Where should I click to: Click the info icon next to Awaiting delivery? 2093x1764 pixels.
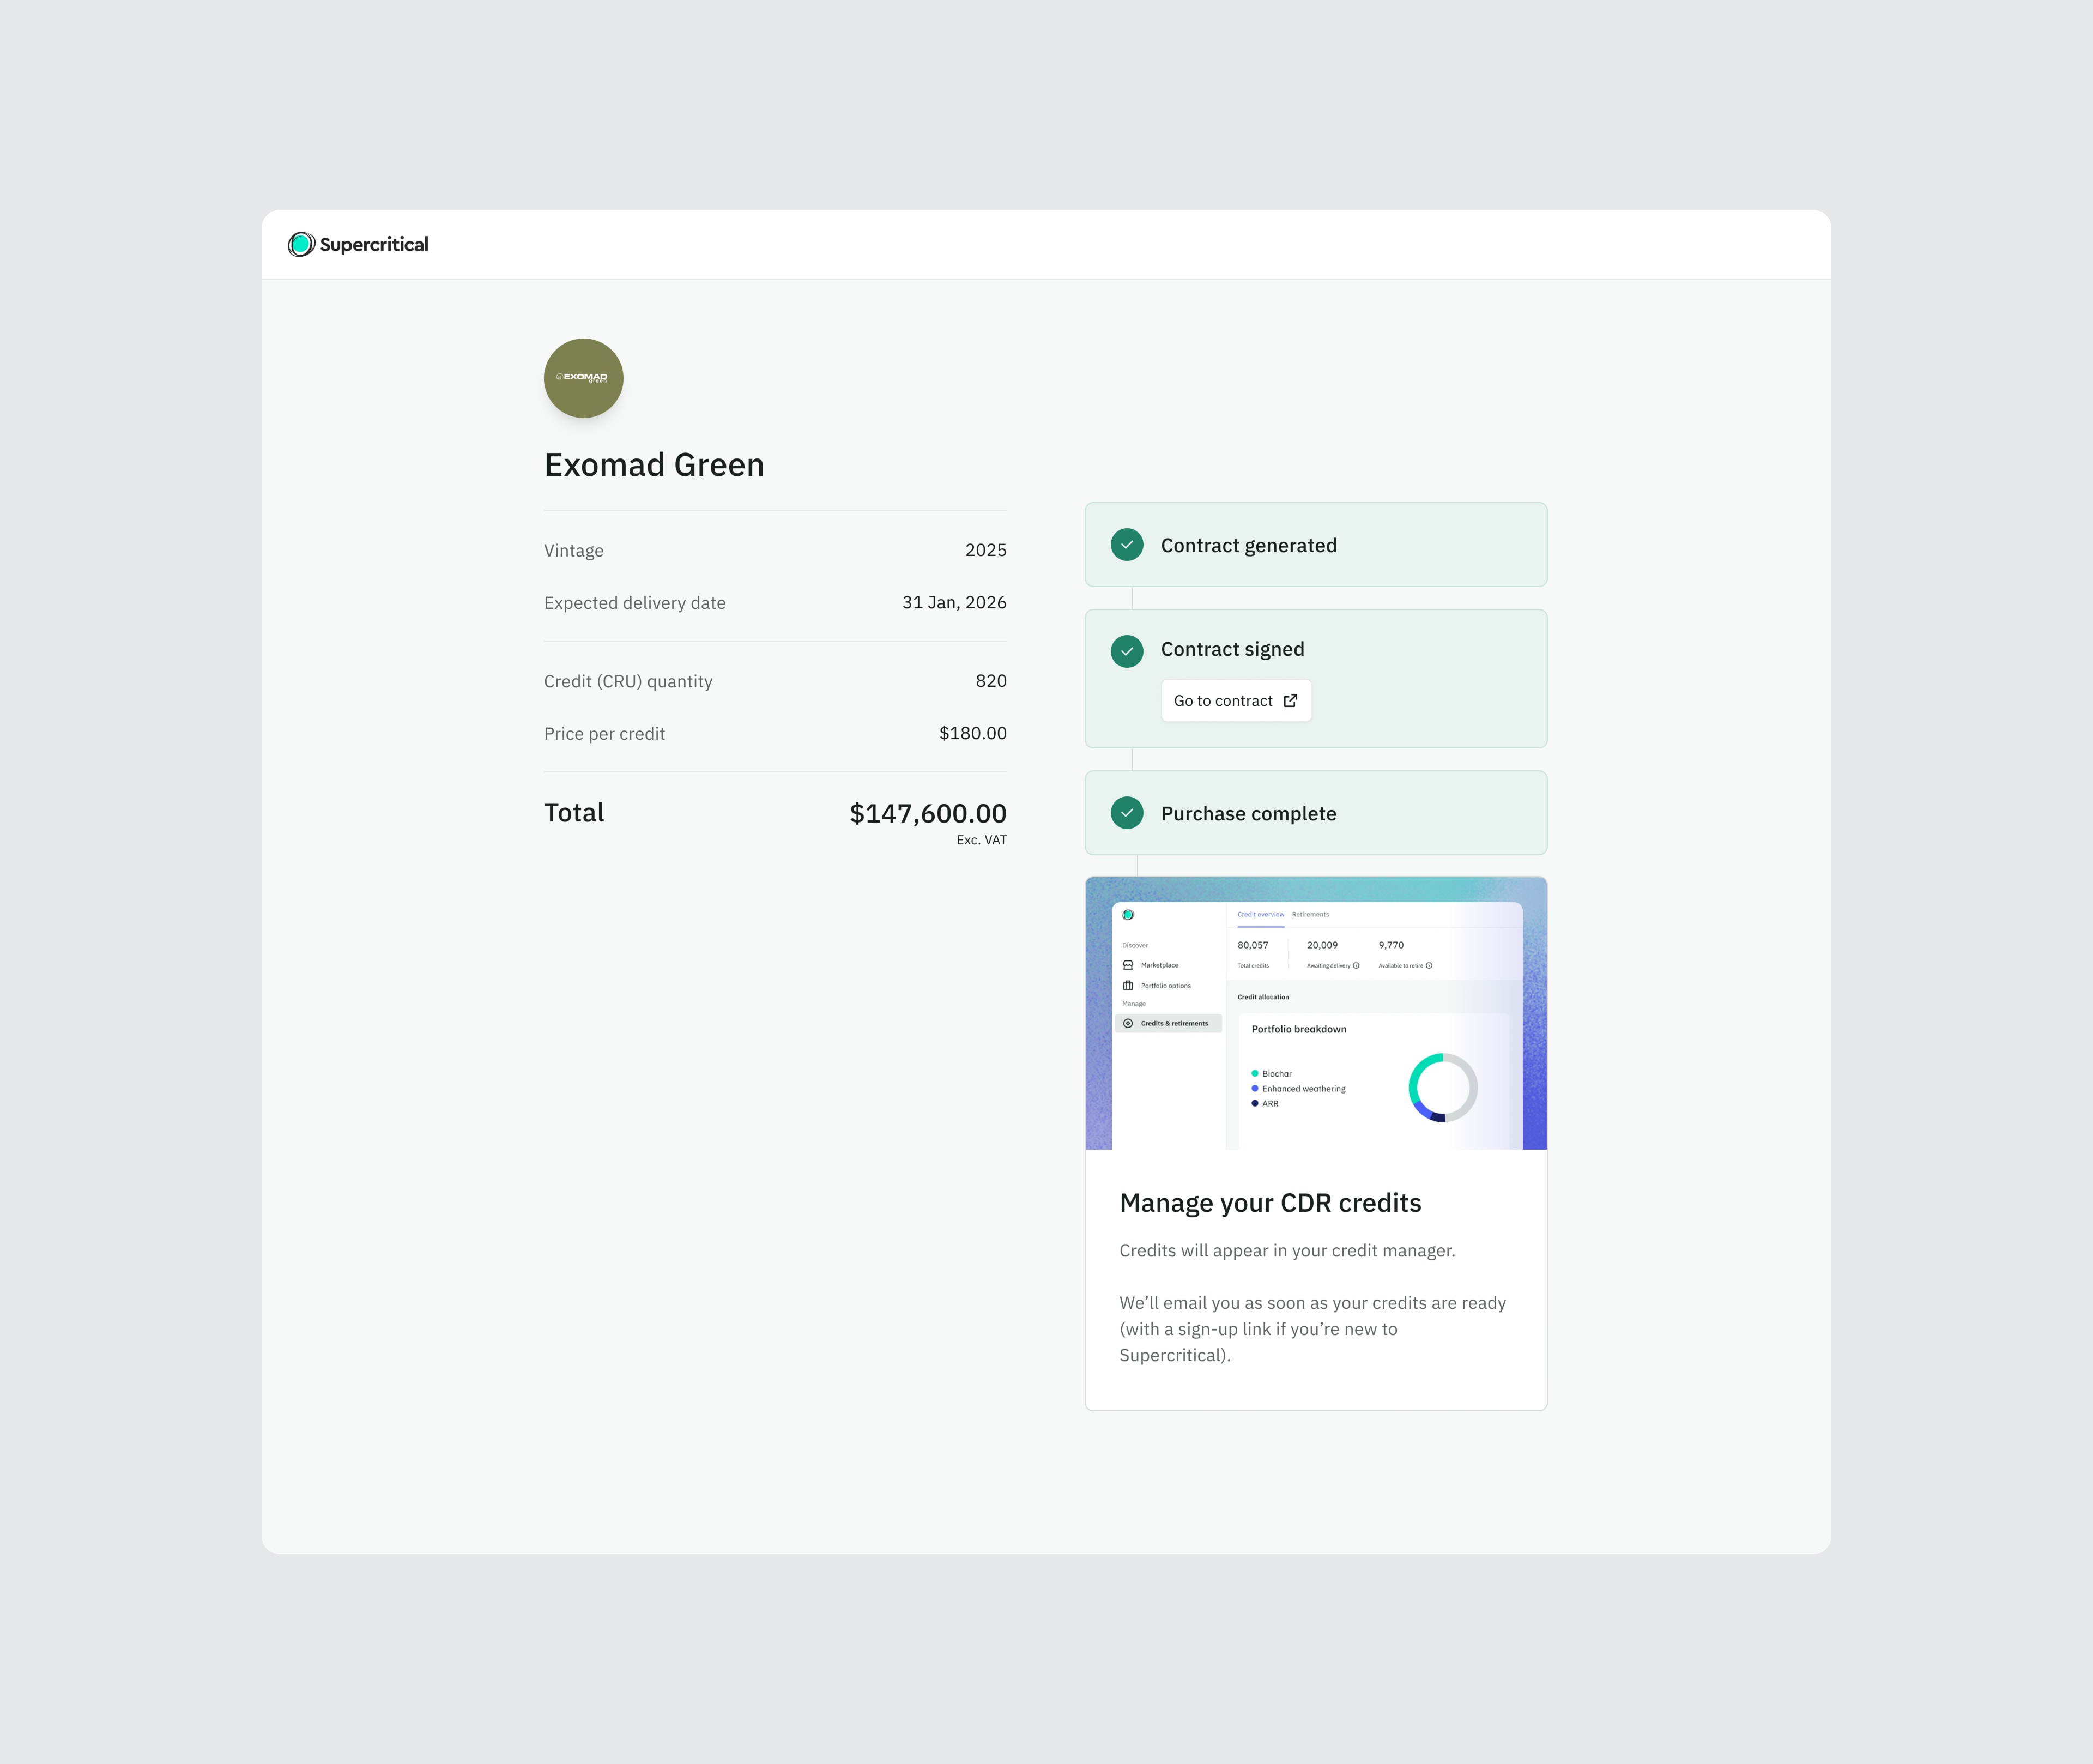[x=1356, y=965]
